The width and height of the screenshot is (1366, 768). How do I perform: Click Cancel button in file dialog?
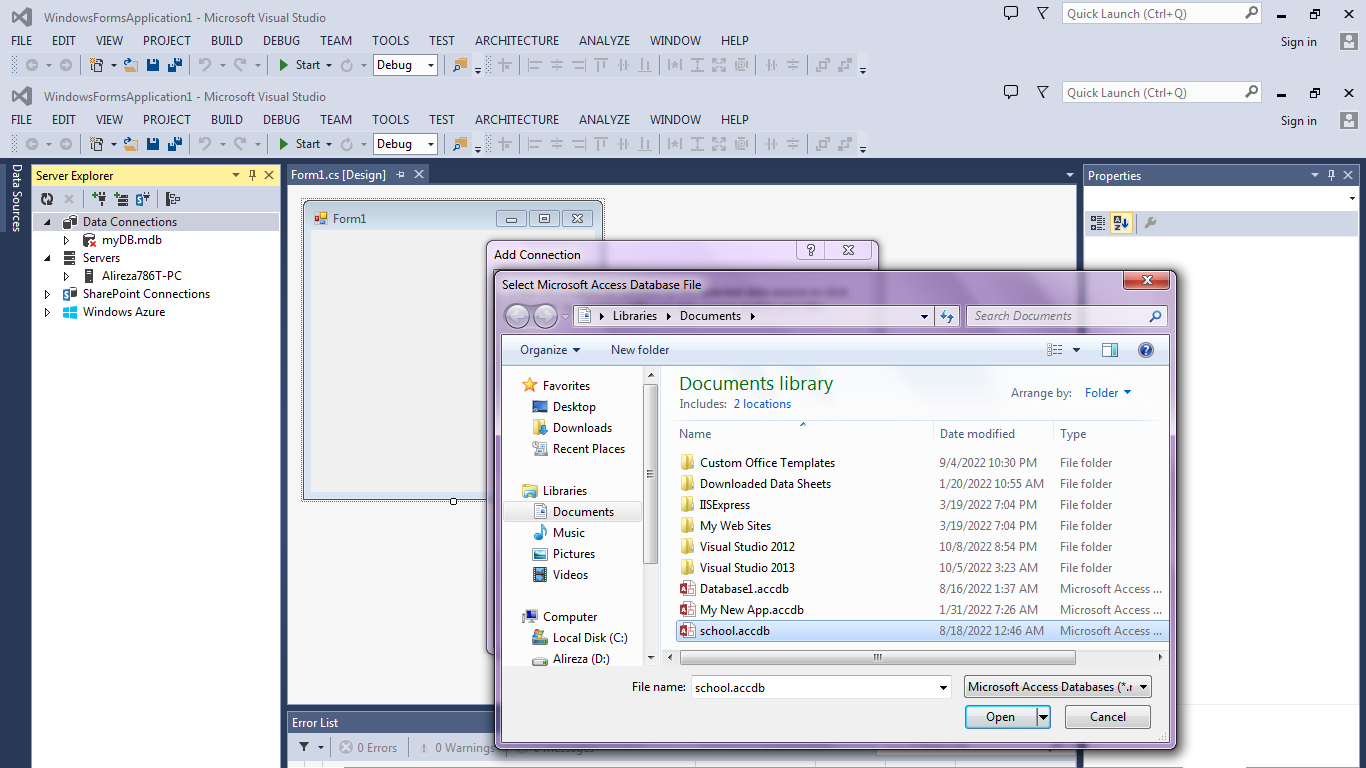pos(1108,717)
